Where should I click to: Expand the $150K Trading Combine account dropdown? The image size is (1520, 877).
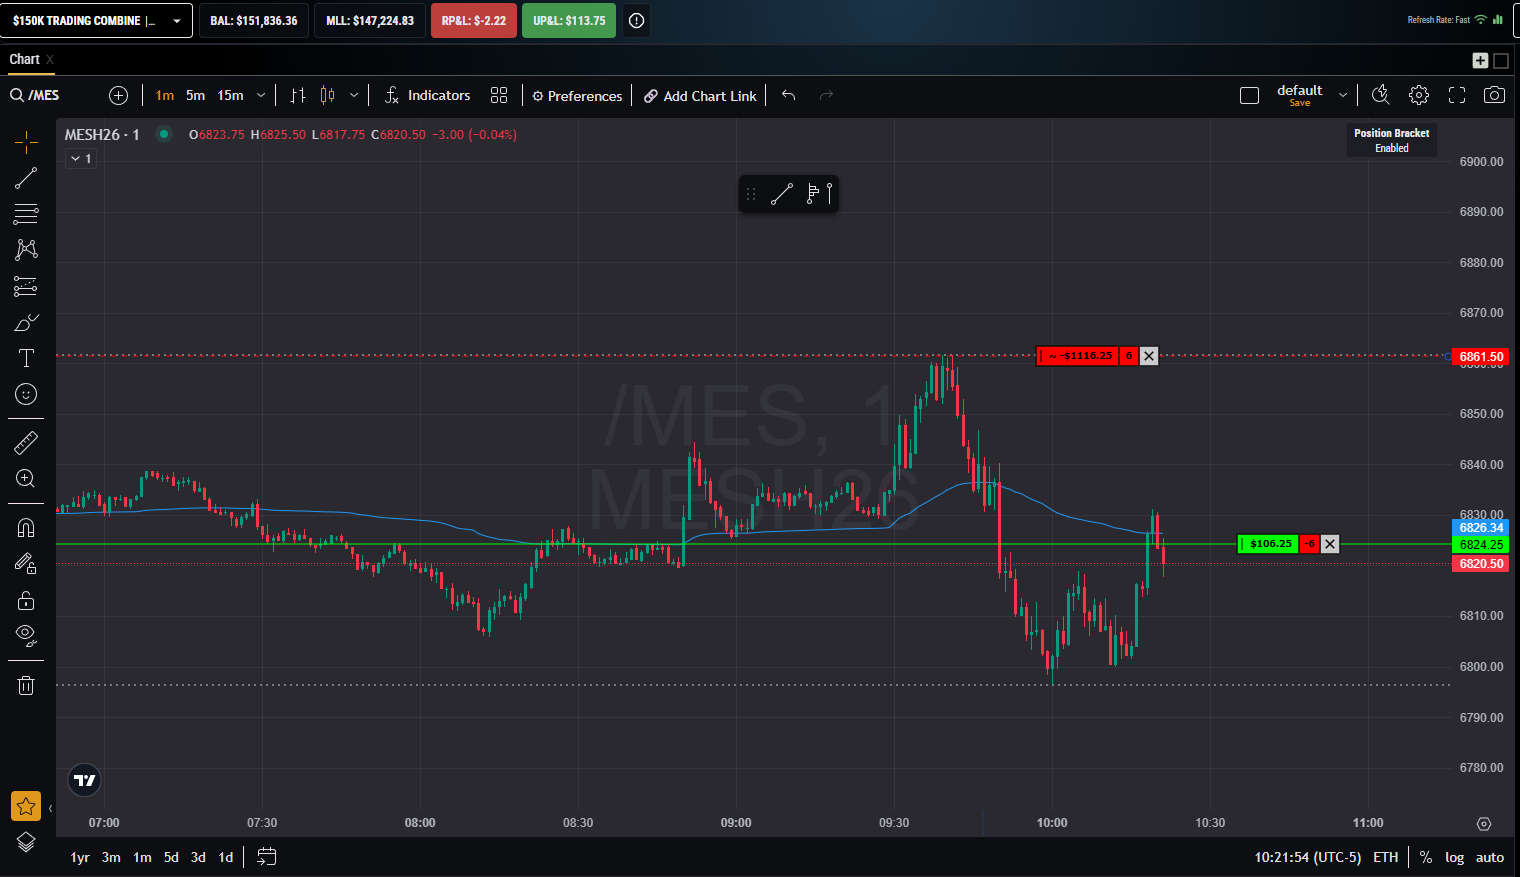pyautogui.click(x=177, y=21)
